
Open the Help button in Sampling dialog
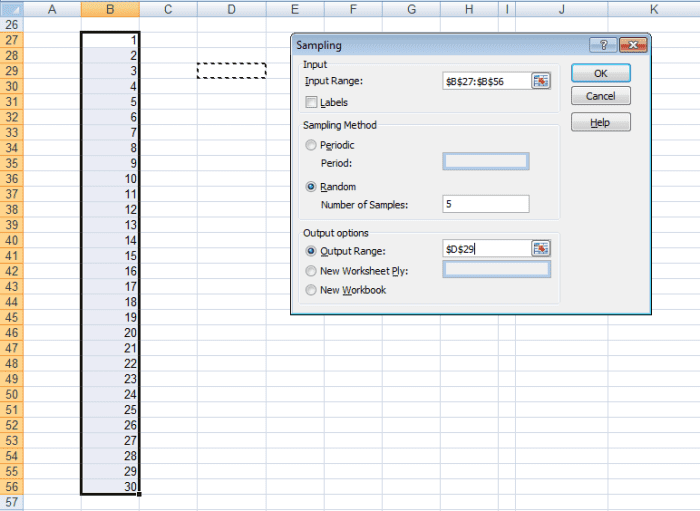tap(601, 122)
